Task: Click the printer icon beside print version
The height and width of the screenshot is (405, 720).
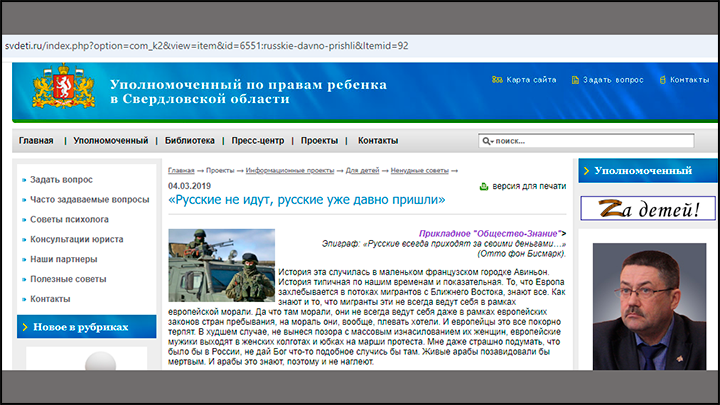Action: [484, 186]
